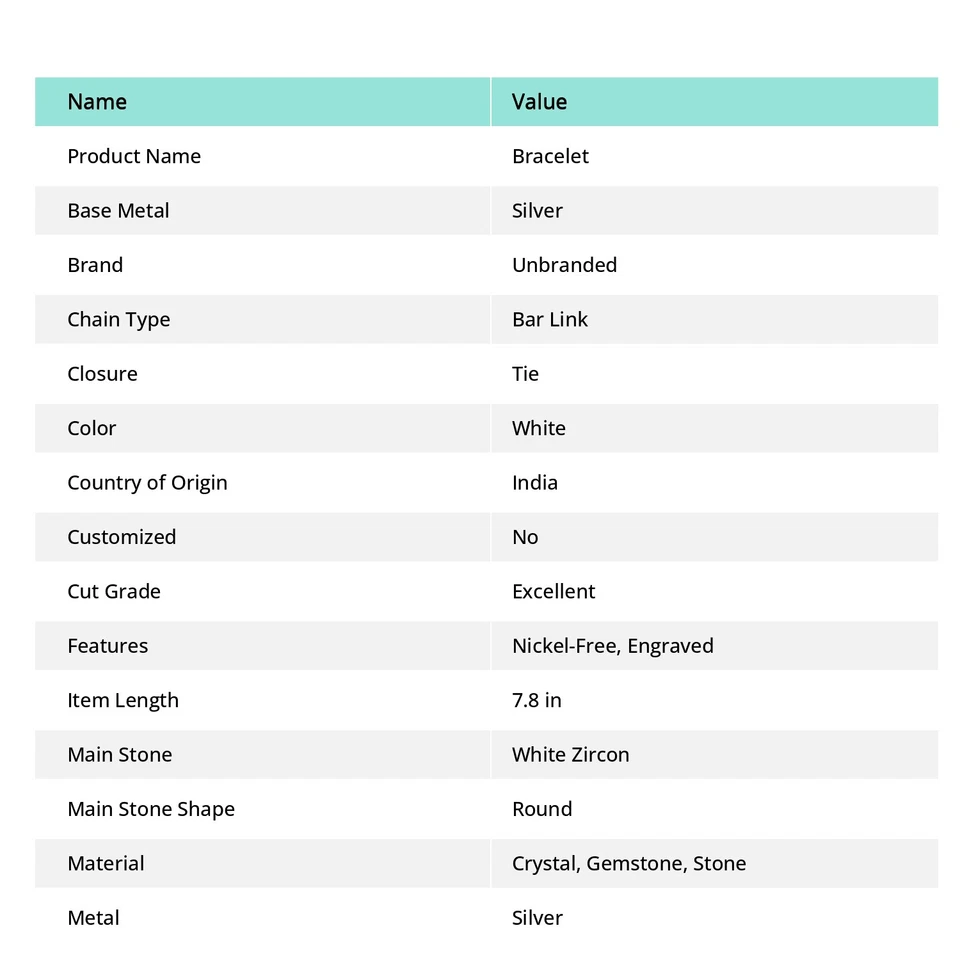
Task: Select the Chain Type label
Action: click(118, 320)
